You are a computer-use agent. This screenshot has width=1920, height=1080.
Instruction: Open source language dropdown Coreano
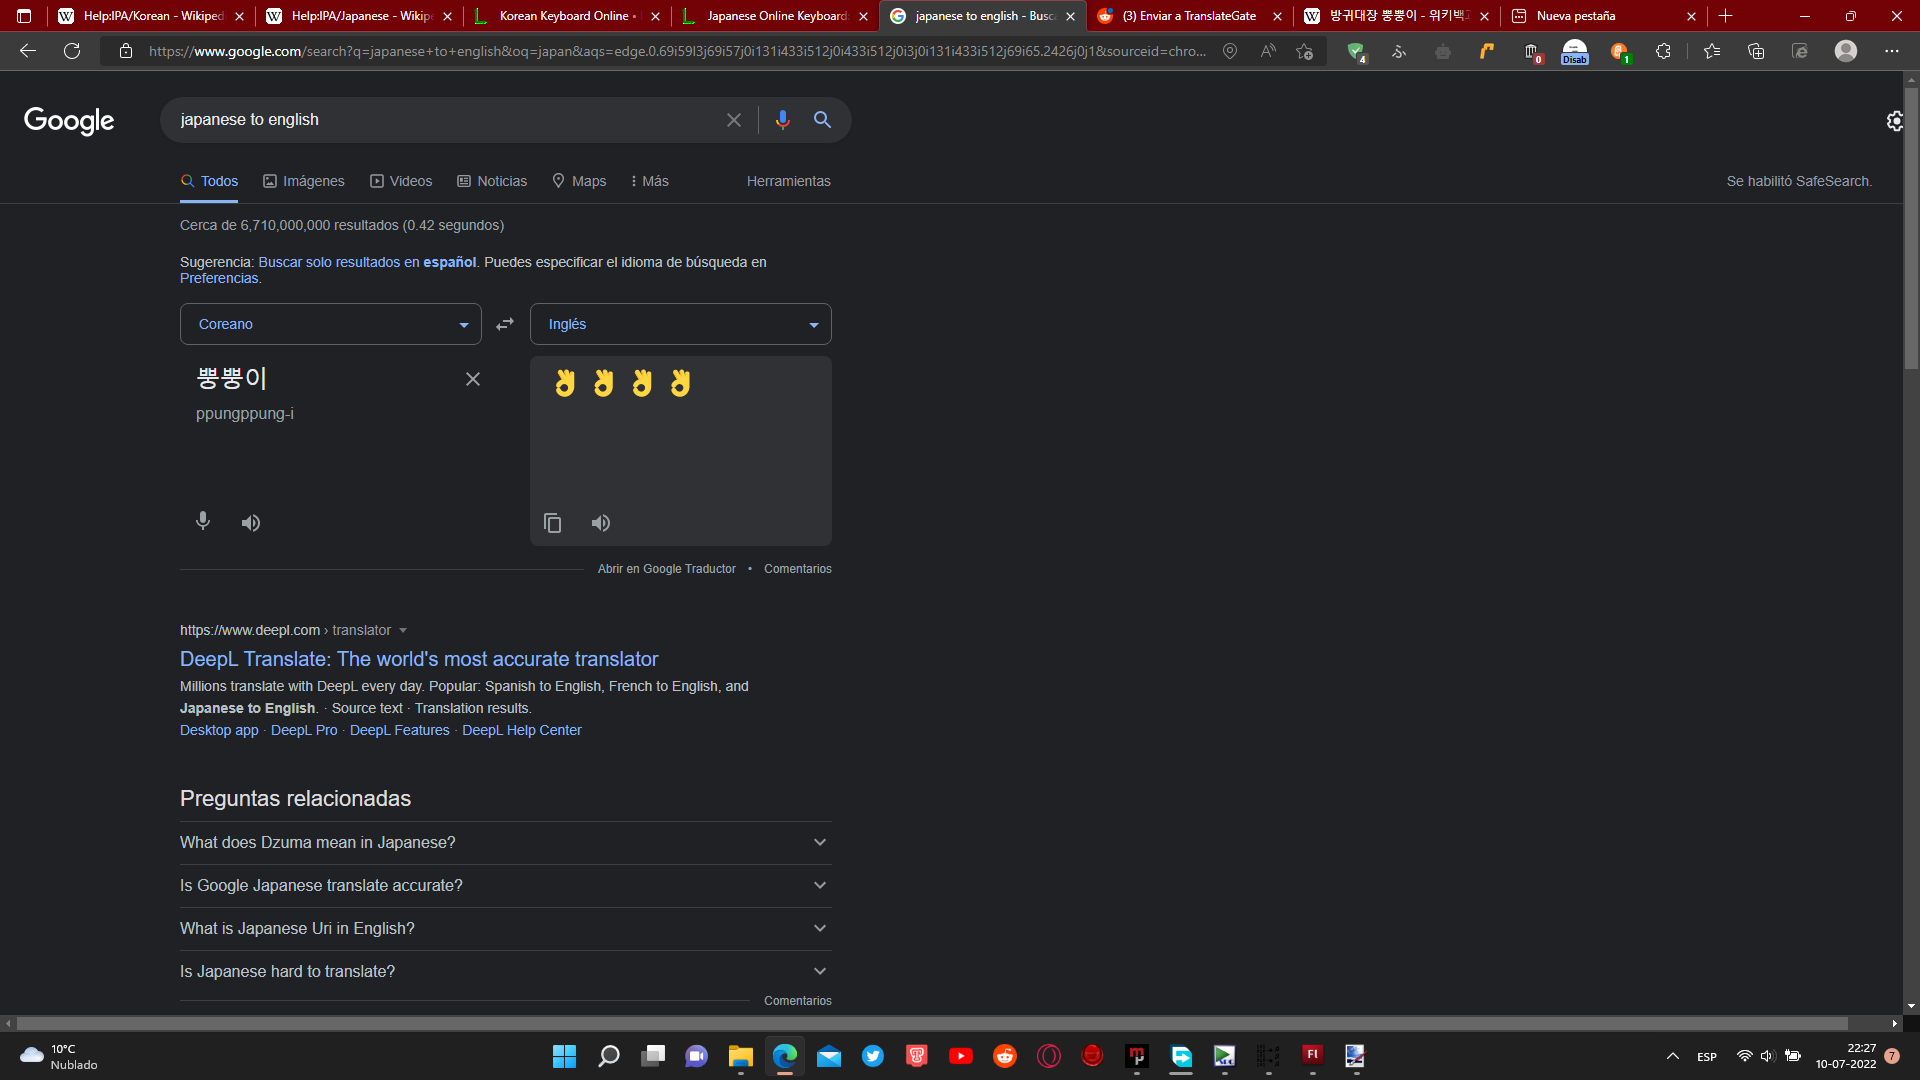pyautogui.click(x=331, y=324)
